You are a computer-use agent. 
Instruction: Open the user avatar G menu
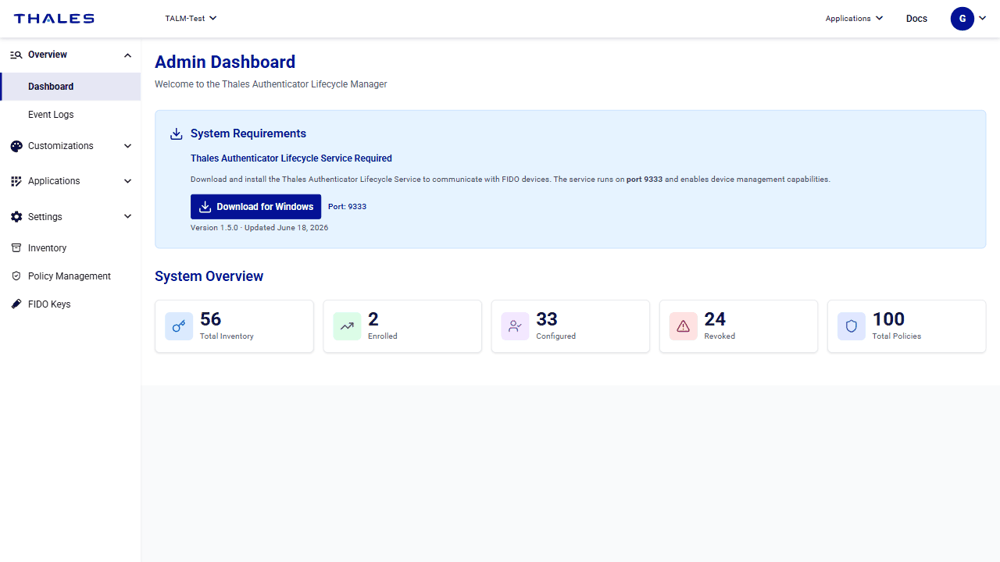click(962, 18)
